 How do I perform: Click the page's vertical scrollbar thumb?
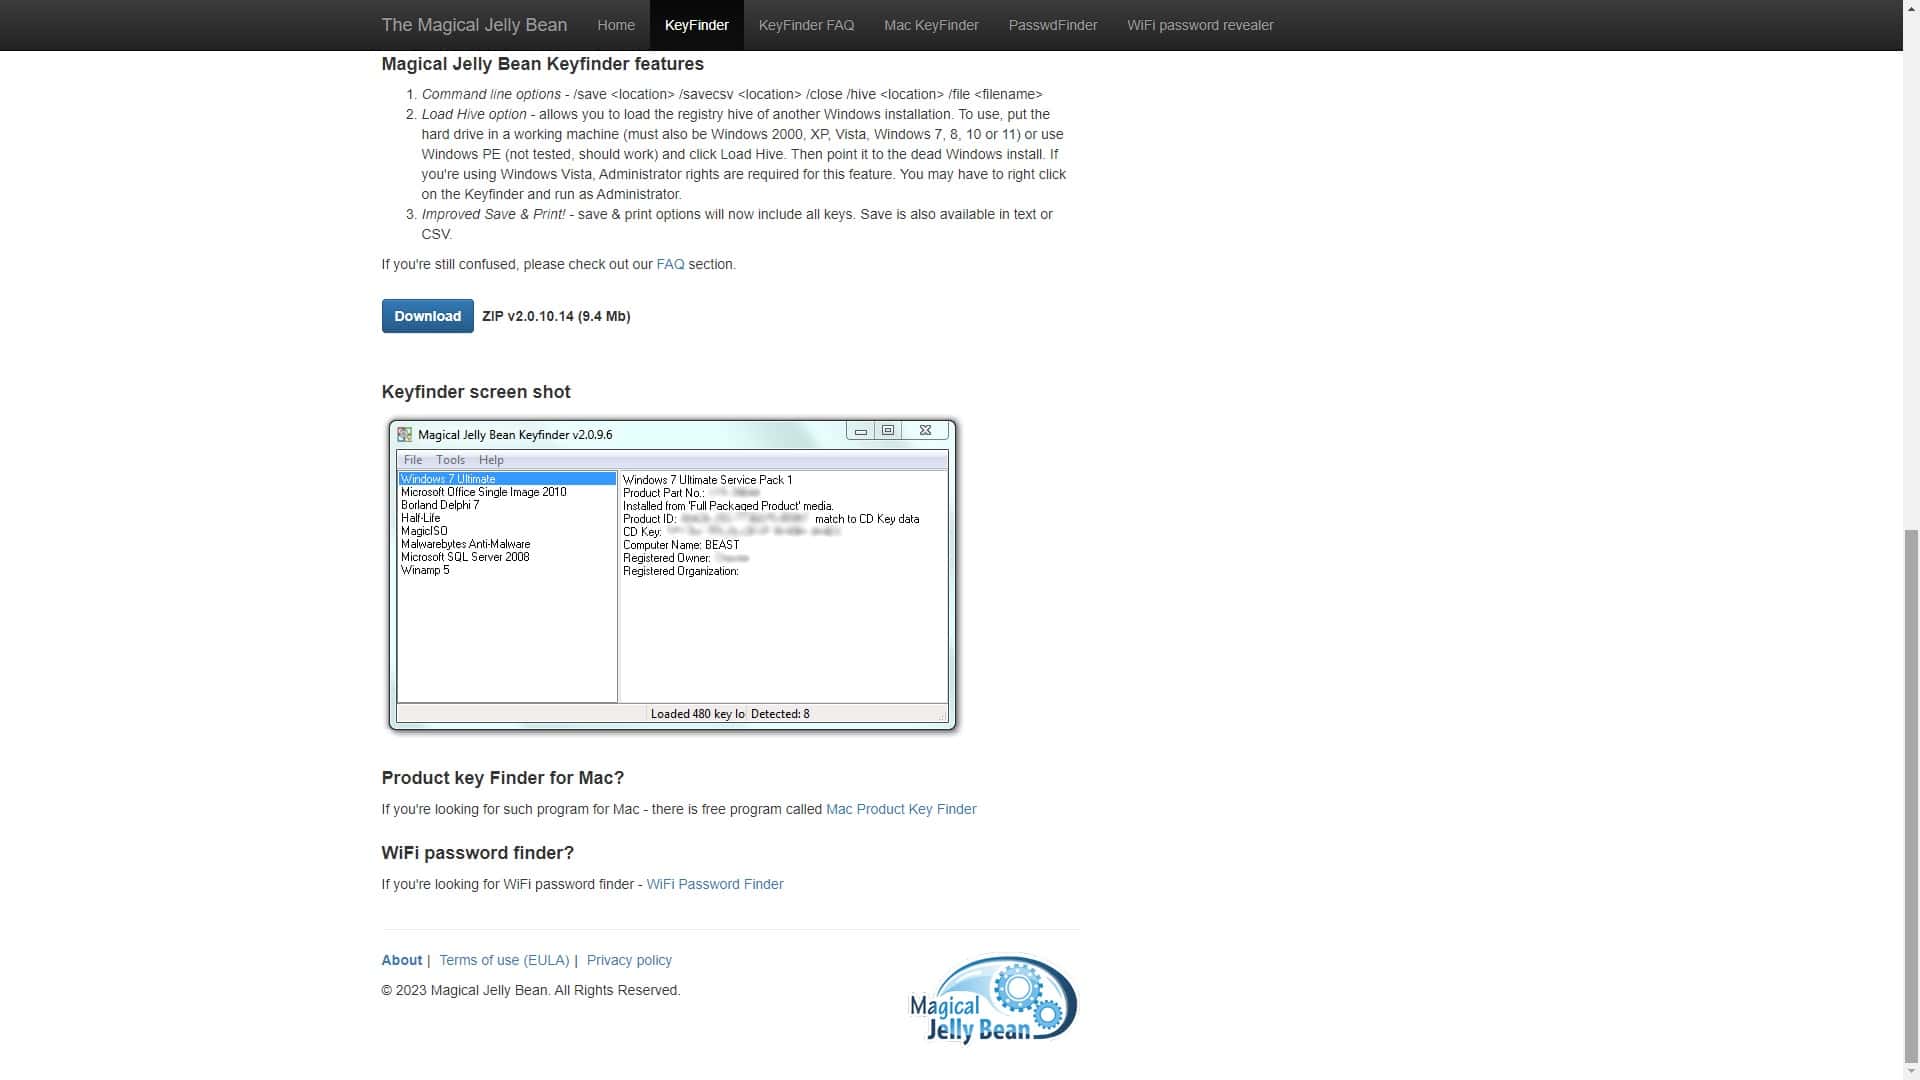1911,795
